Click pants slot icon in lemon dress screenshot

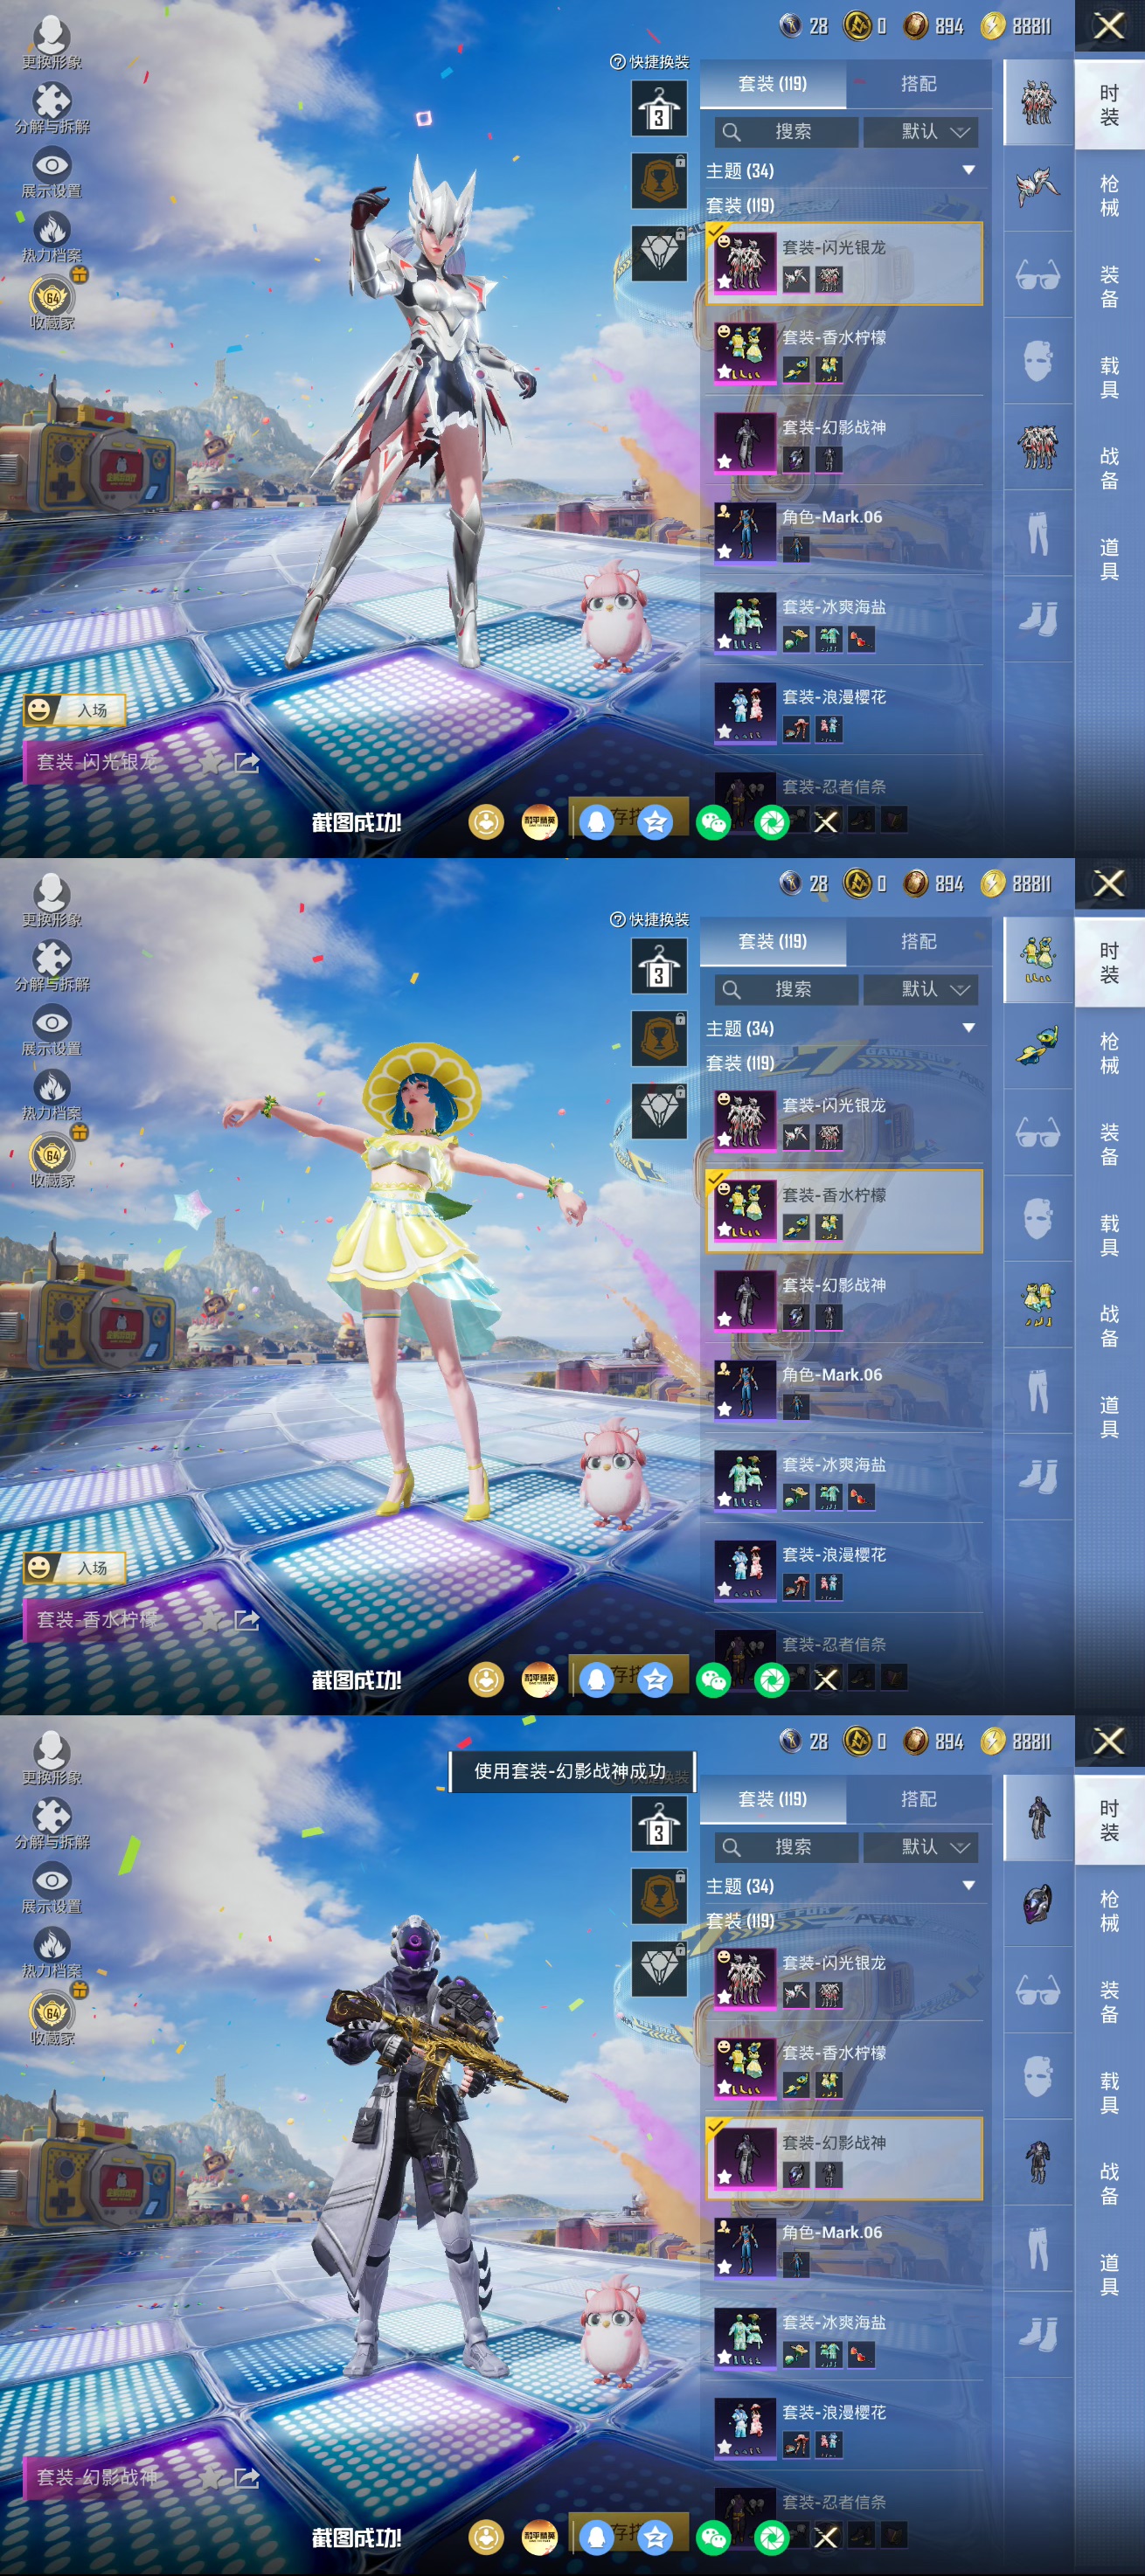coord(1037,1391)
